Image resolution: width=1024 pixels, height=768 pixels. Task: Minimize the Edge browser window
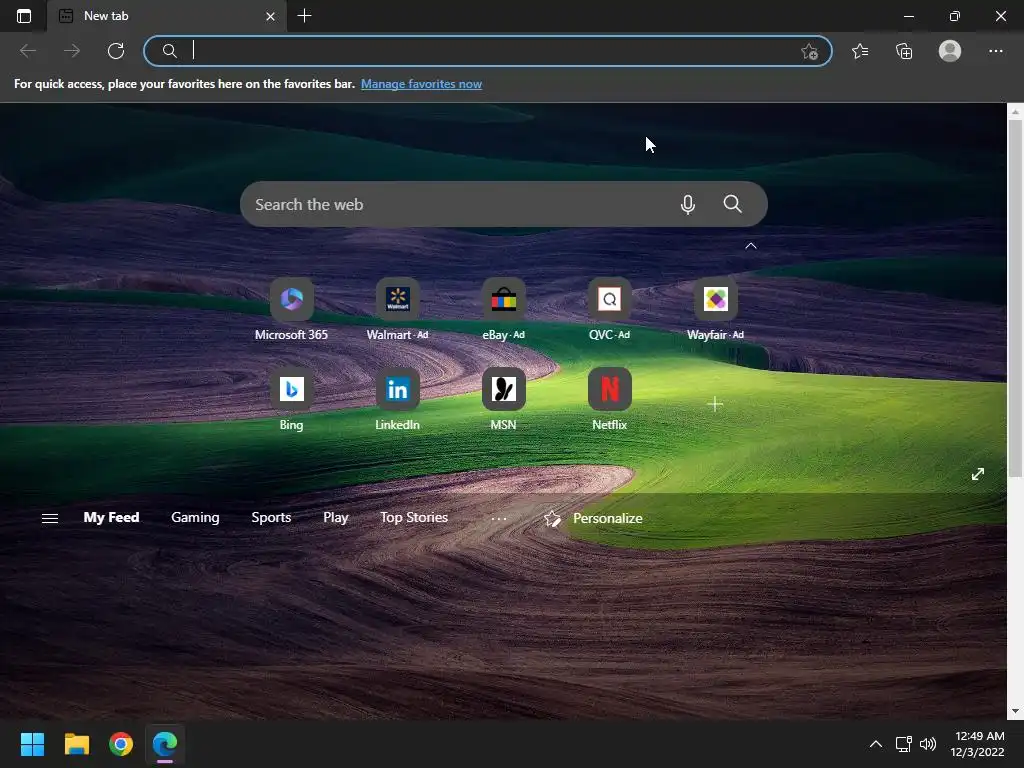[908, 16]
